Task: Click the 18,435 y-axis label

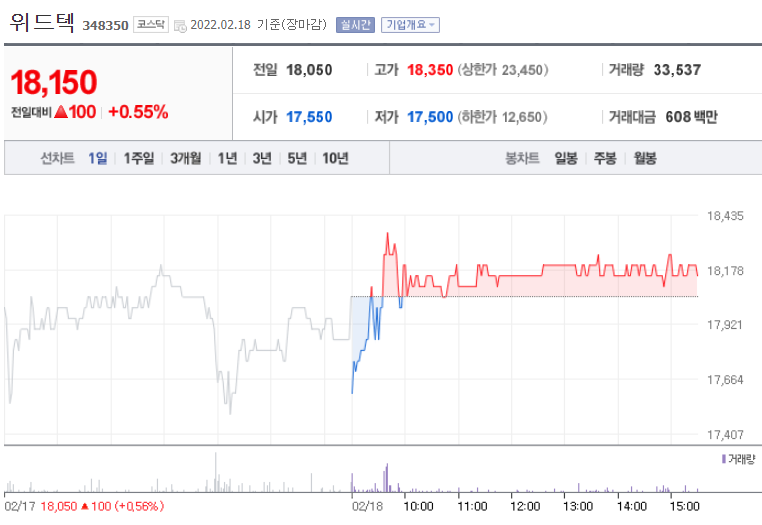Action: (x=725, y=216)
